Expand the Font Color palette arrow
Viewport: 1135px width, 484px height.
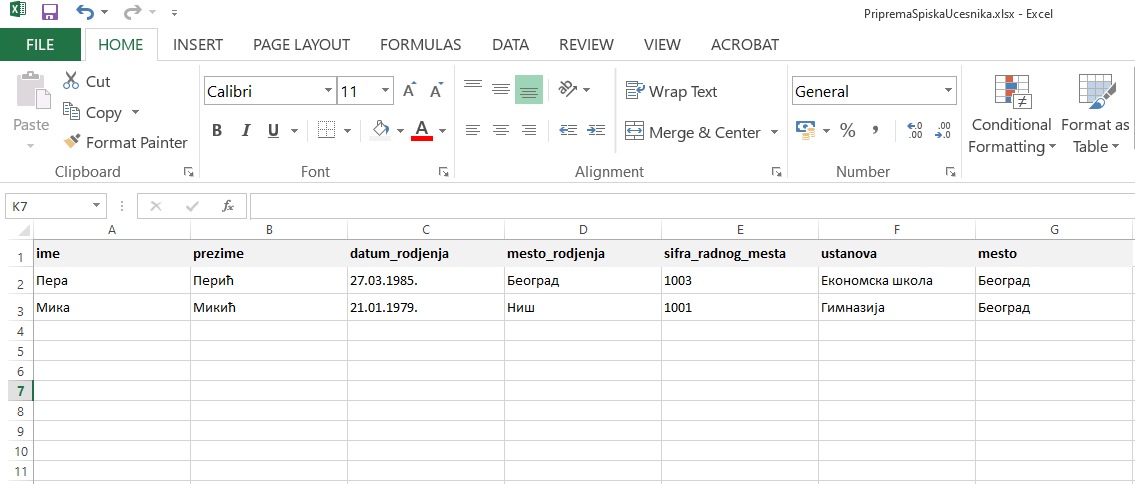(442, 131)
